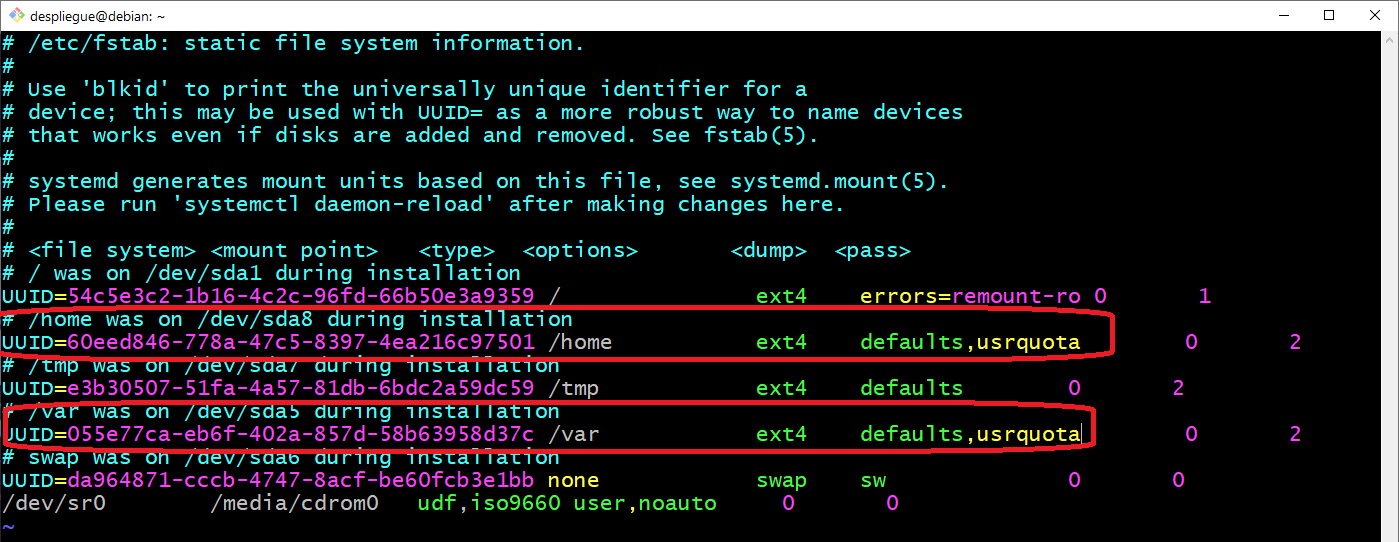The height and width of the screenshot is (542, 1399).
Task: Click the 'swap' filesystem type text
Action: (781, 480)
